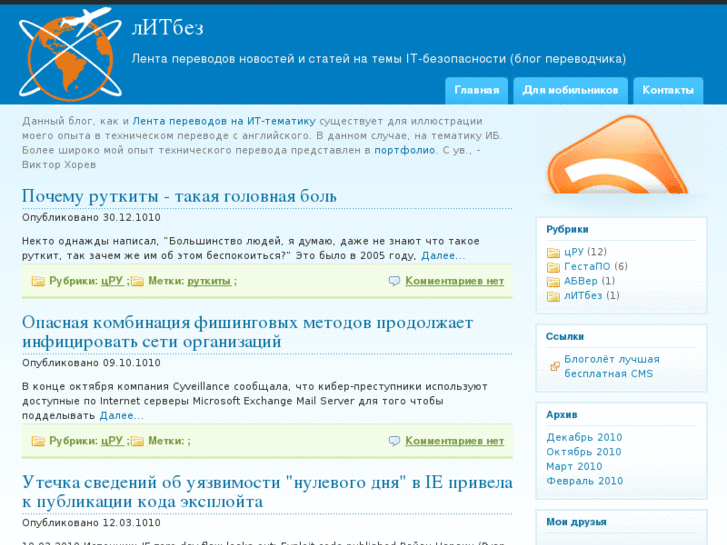Open the Октябрь 2010 archive
The width and height of the screenshot is (727, 545).
[x=584, y=452]
